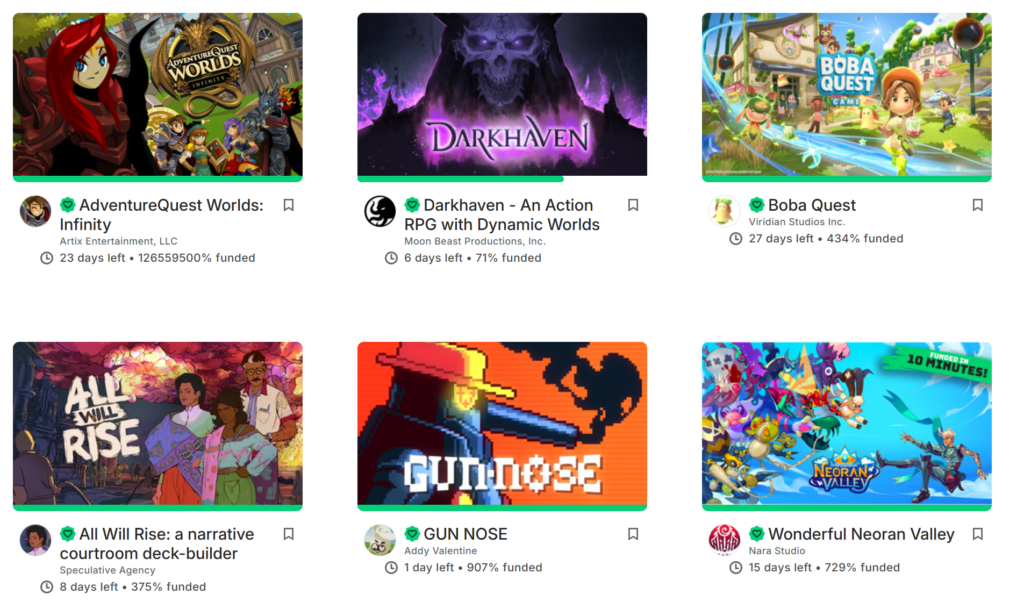Open the Addy Valentine creator avatar
1024x602 pixels.
379,541
